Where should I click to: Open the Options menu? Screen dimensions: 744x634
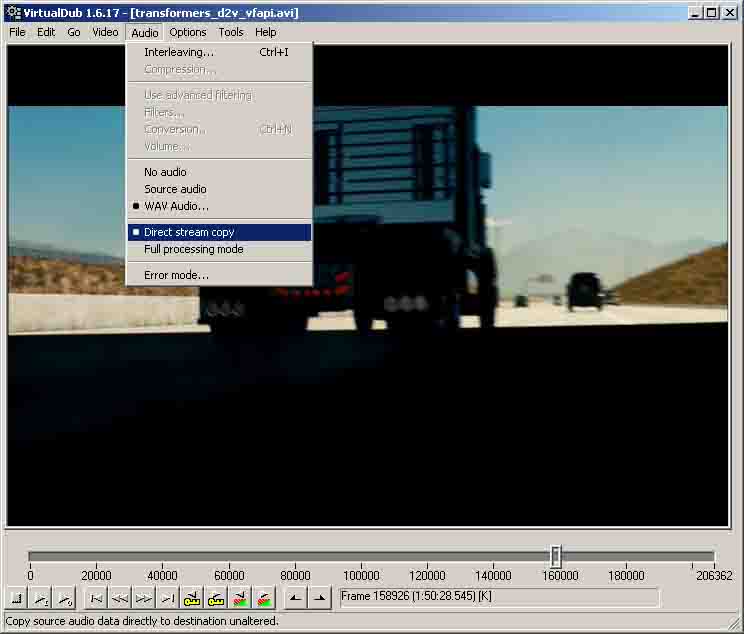pos(188,32)
